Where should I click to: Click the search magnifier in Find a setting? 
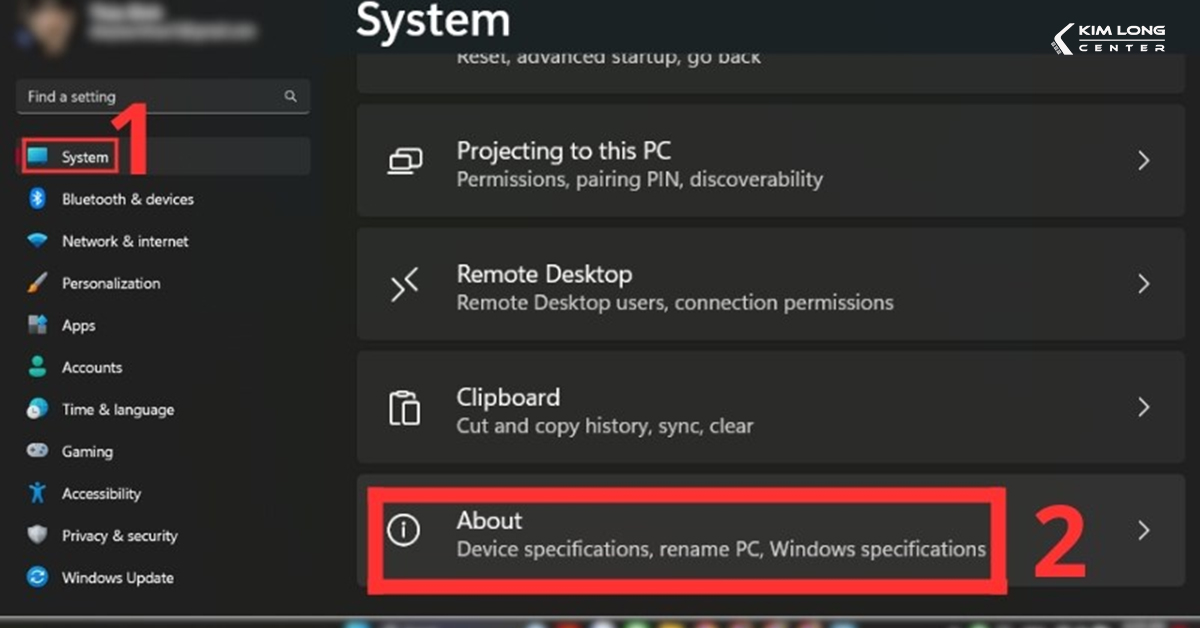290,96
